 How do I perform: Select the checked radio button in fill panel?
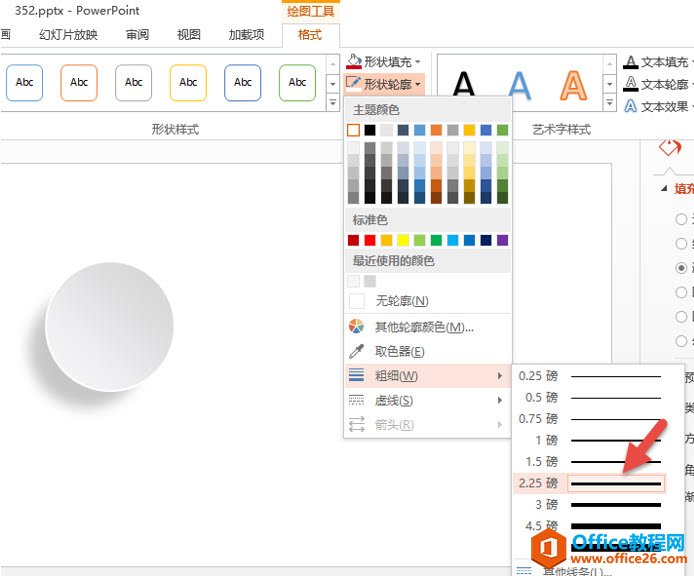pos(681,268)
